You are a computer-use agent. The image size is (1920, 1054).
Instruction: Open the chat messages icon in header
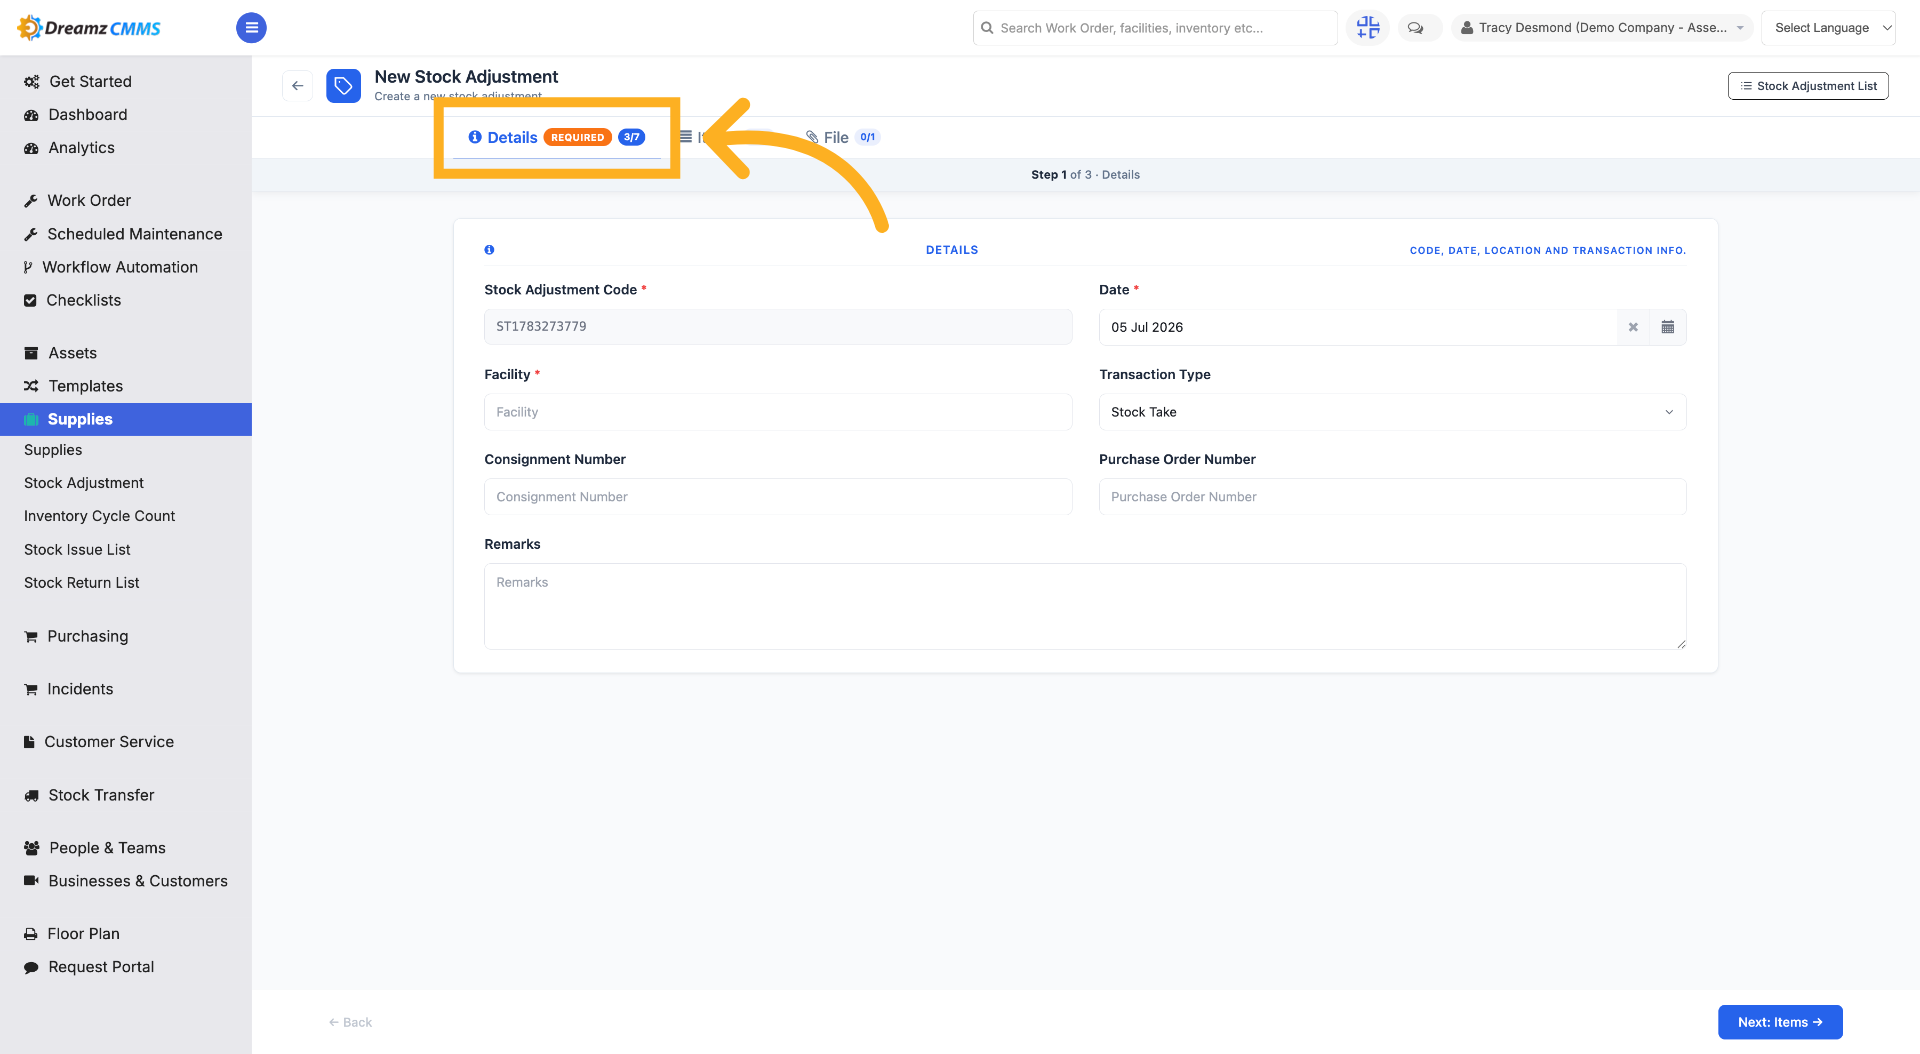click(x=1415, y=28)
